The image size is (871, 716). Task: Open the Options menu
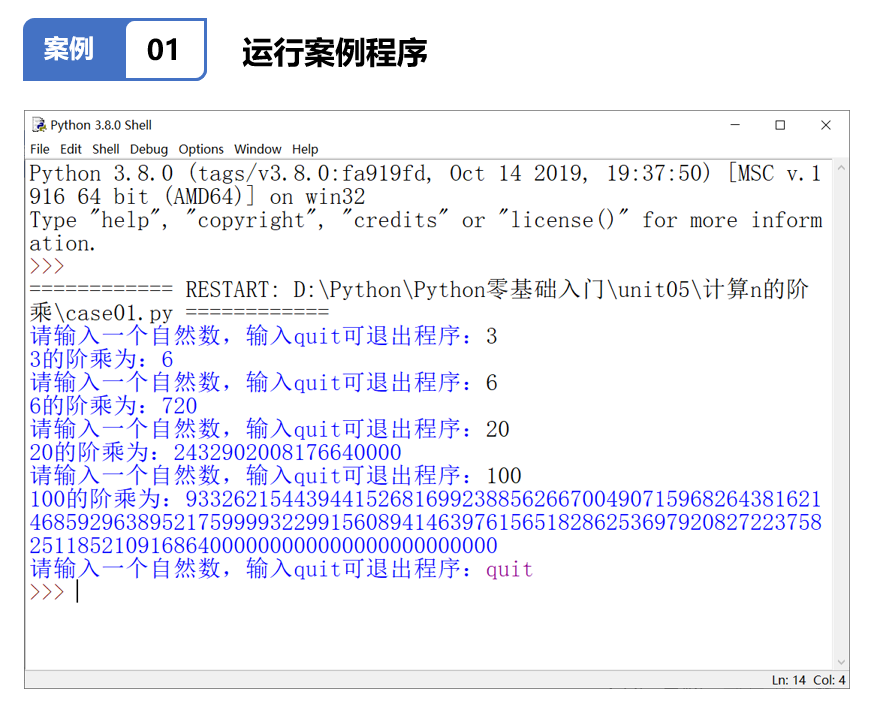pyautogui.click(x=201, y=149)
